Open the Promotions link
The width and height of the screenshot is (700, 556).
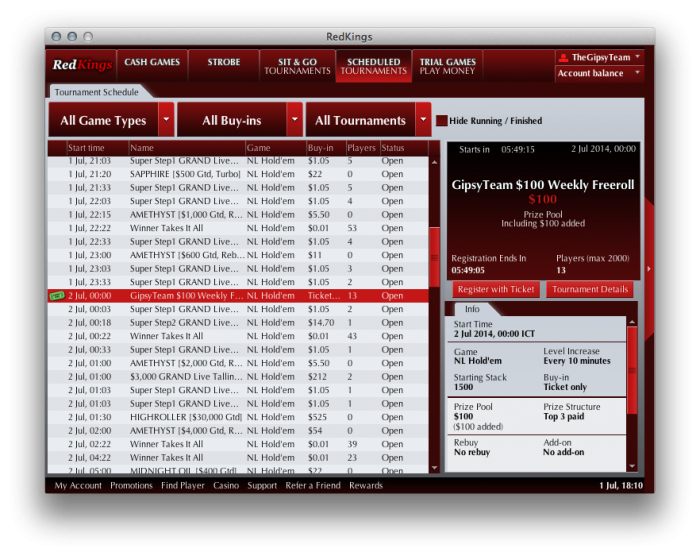coord(131,485)
